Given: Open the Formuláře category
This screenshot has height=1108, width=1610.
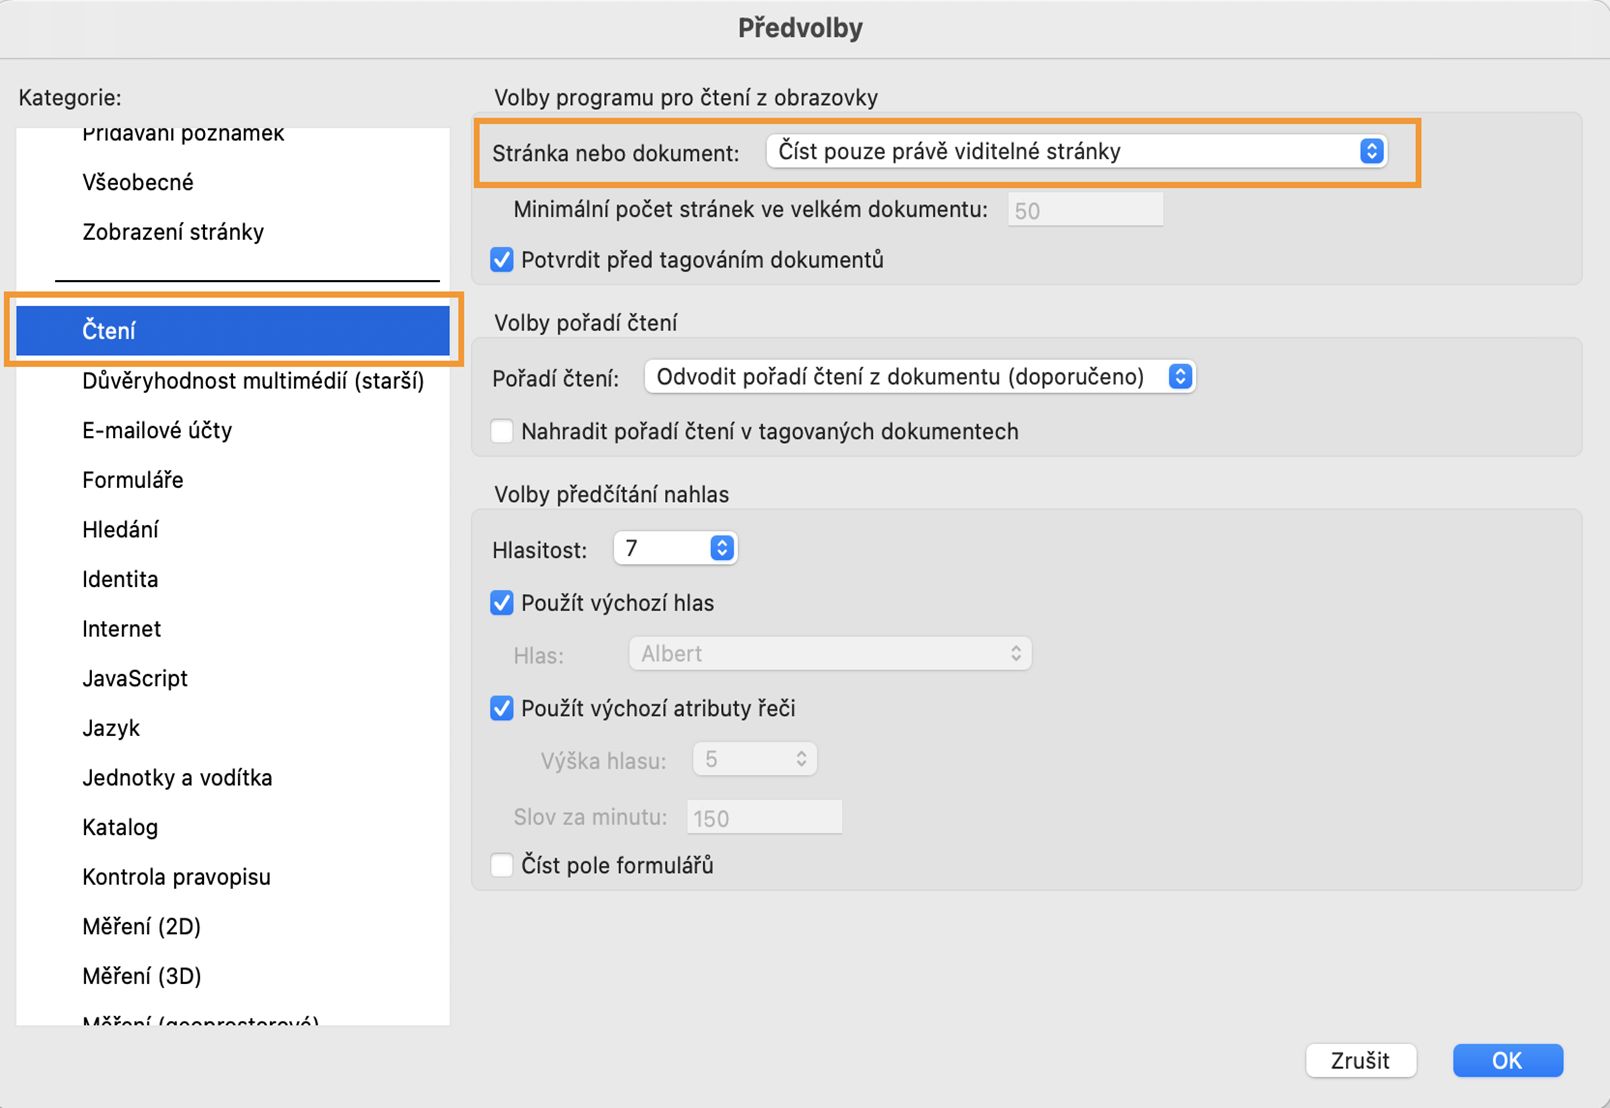Looking at the screenshot, I should [x=133, y=481].
